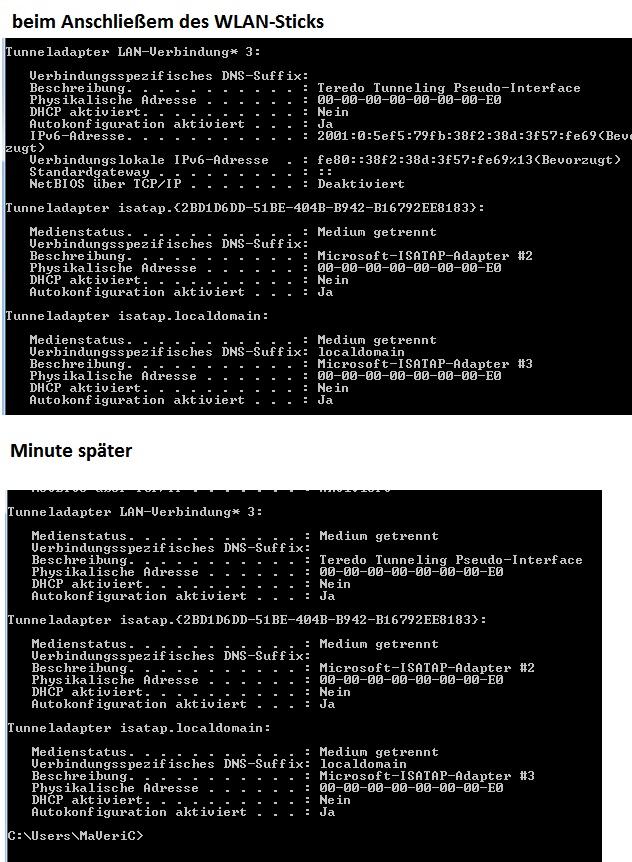Click 'Microsoft-ISATAP-Adapter #2' in the bottom console
This screenshot has width=632, height=862.
click(x=427, y=668)
